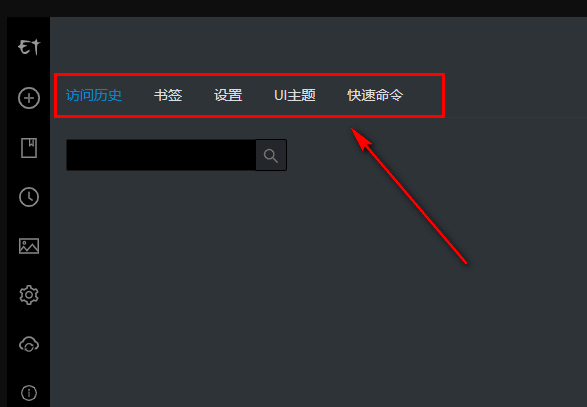
Task: Open the image icon in the sidebar
Action: 29,246
